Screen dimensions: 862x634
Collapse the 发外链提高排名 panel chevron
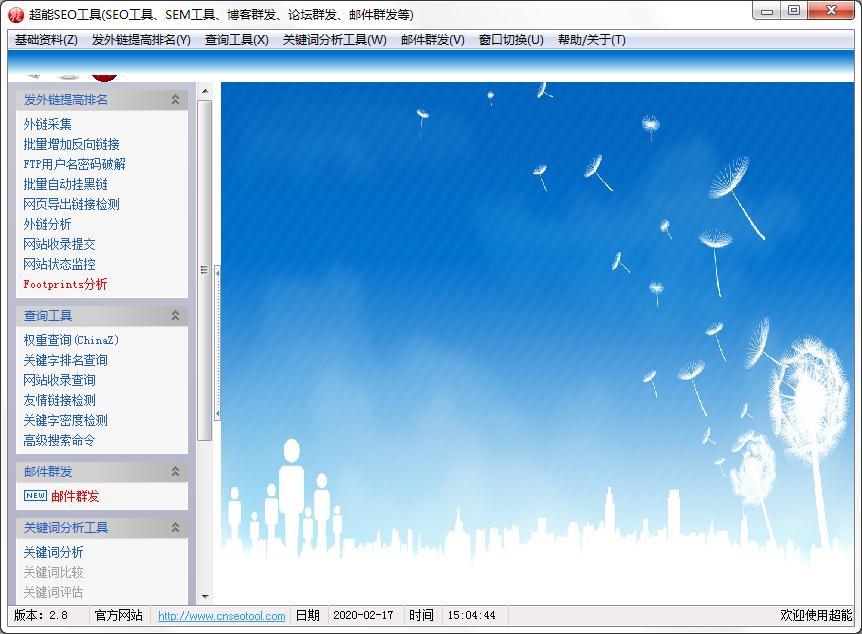pyautogui.click(x=175, y=100)
